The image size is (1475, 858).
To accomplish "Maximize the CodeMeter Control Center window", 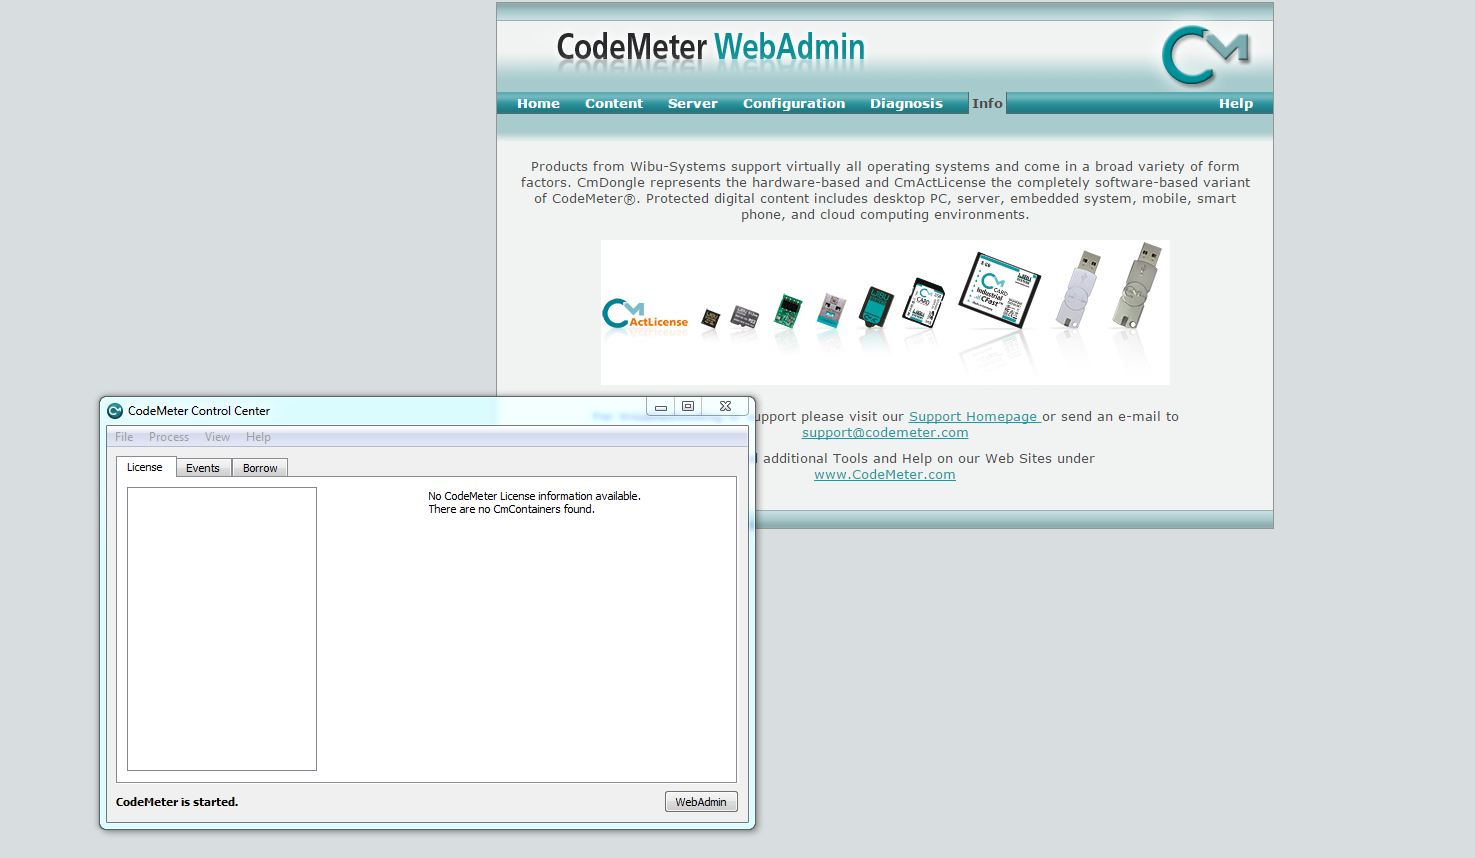I will (x=688, y=407).
